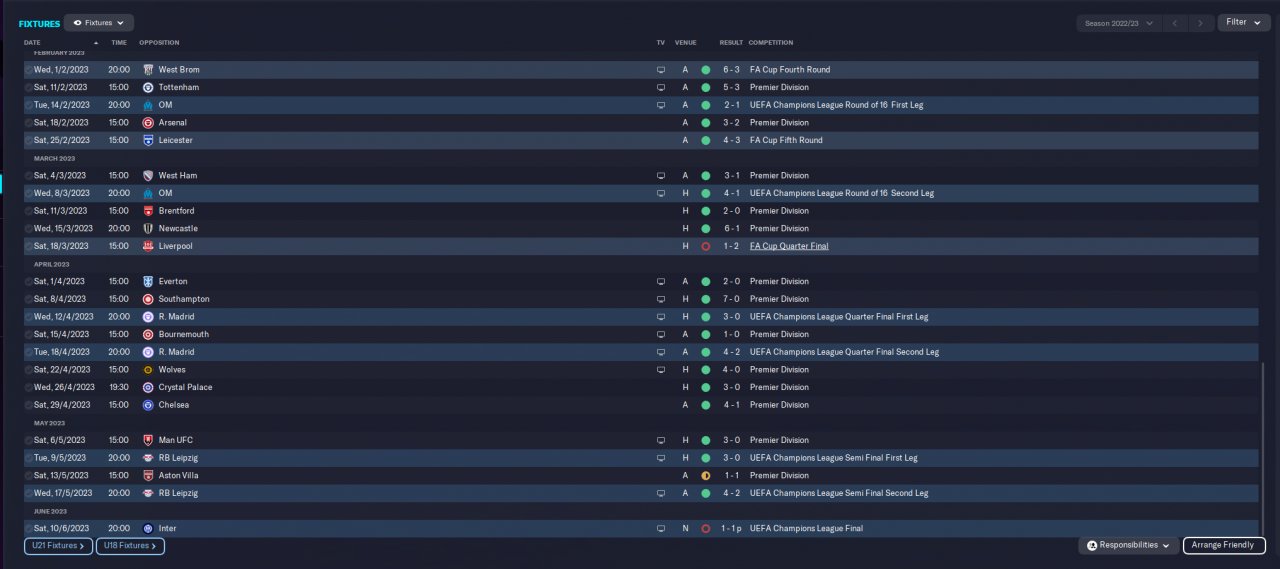Click the fixtures list vertical scrollbar
The height and width of the screenshot is (569, 1280).
1263,447
